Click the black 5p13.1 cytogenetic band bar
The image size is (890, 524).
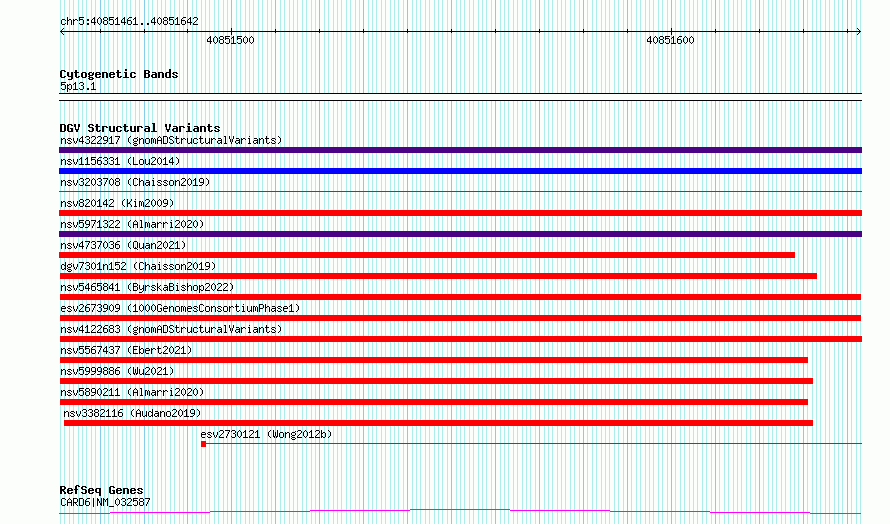click(460, 97)
